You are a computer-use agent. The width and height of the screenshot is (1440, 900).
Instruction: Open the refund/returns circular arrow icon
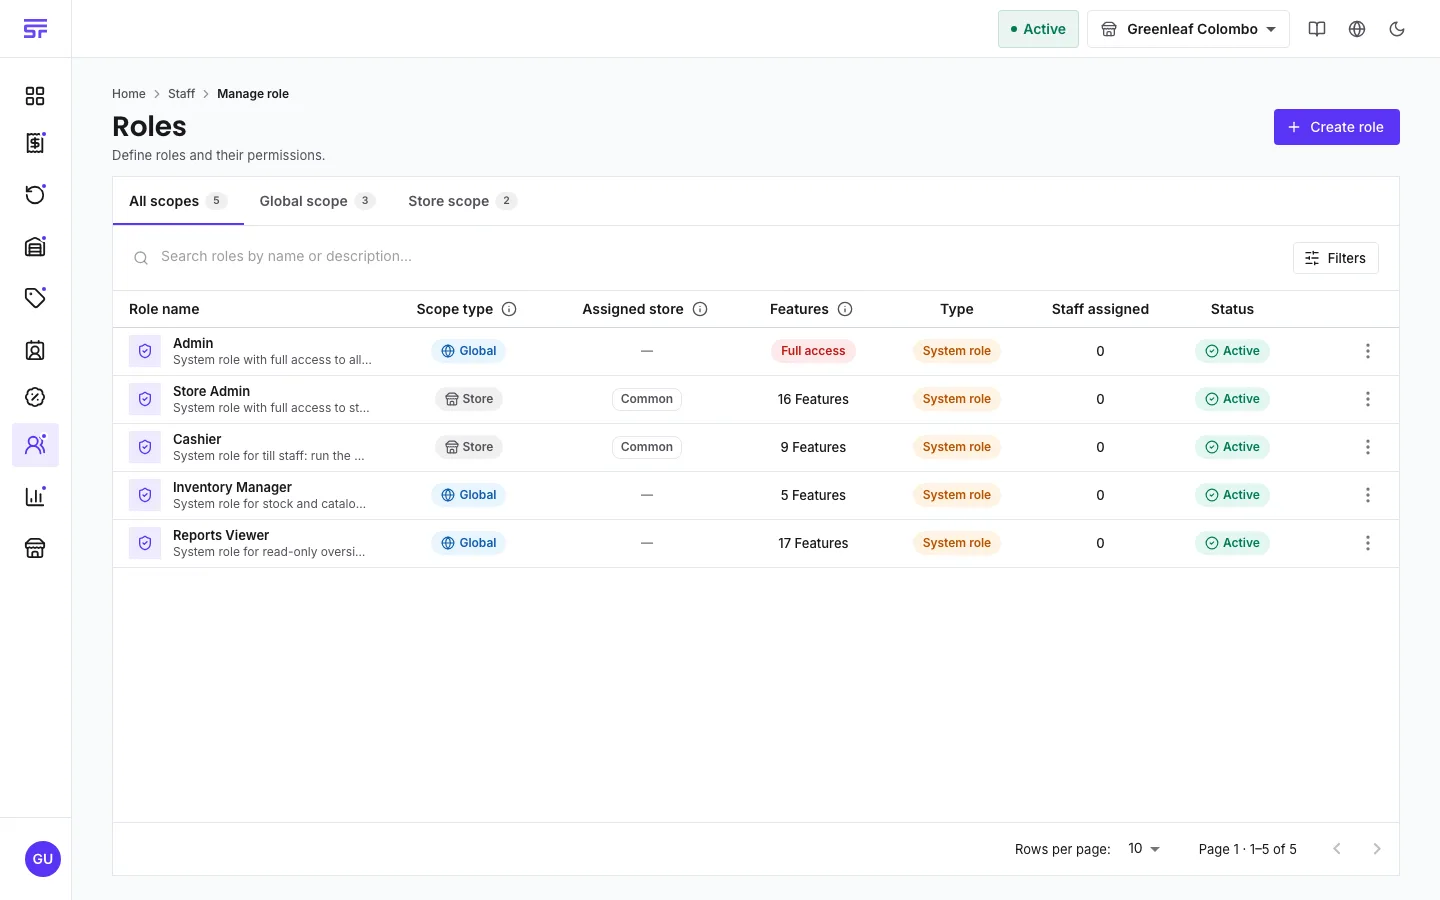[35, 194]
